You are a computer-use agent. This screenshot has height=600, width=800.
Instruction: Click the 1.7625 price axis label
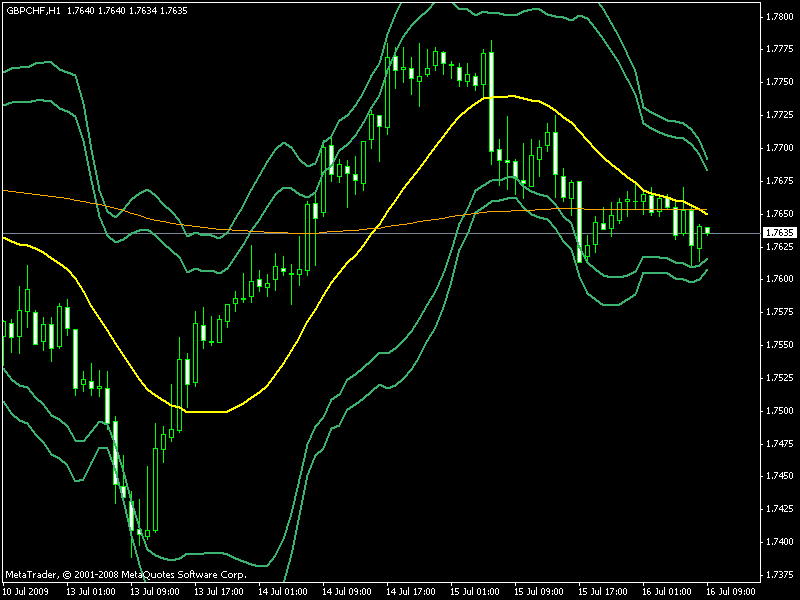(780, 246)
